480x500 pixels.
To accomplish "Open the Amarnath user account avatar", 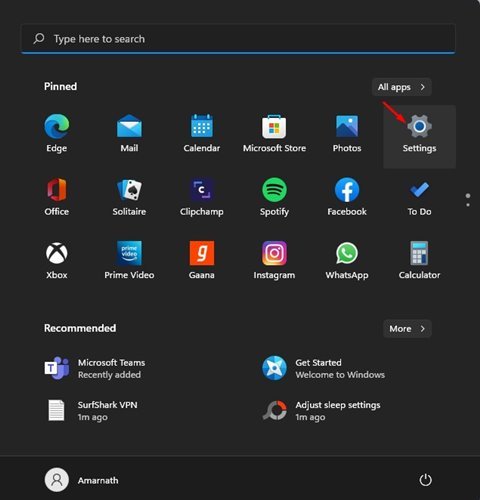I will pyautogui.click(x=57, y=480).
